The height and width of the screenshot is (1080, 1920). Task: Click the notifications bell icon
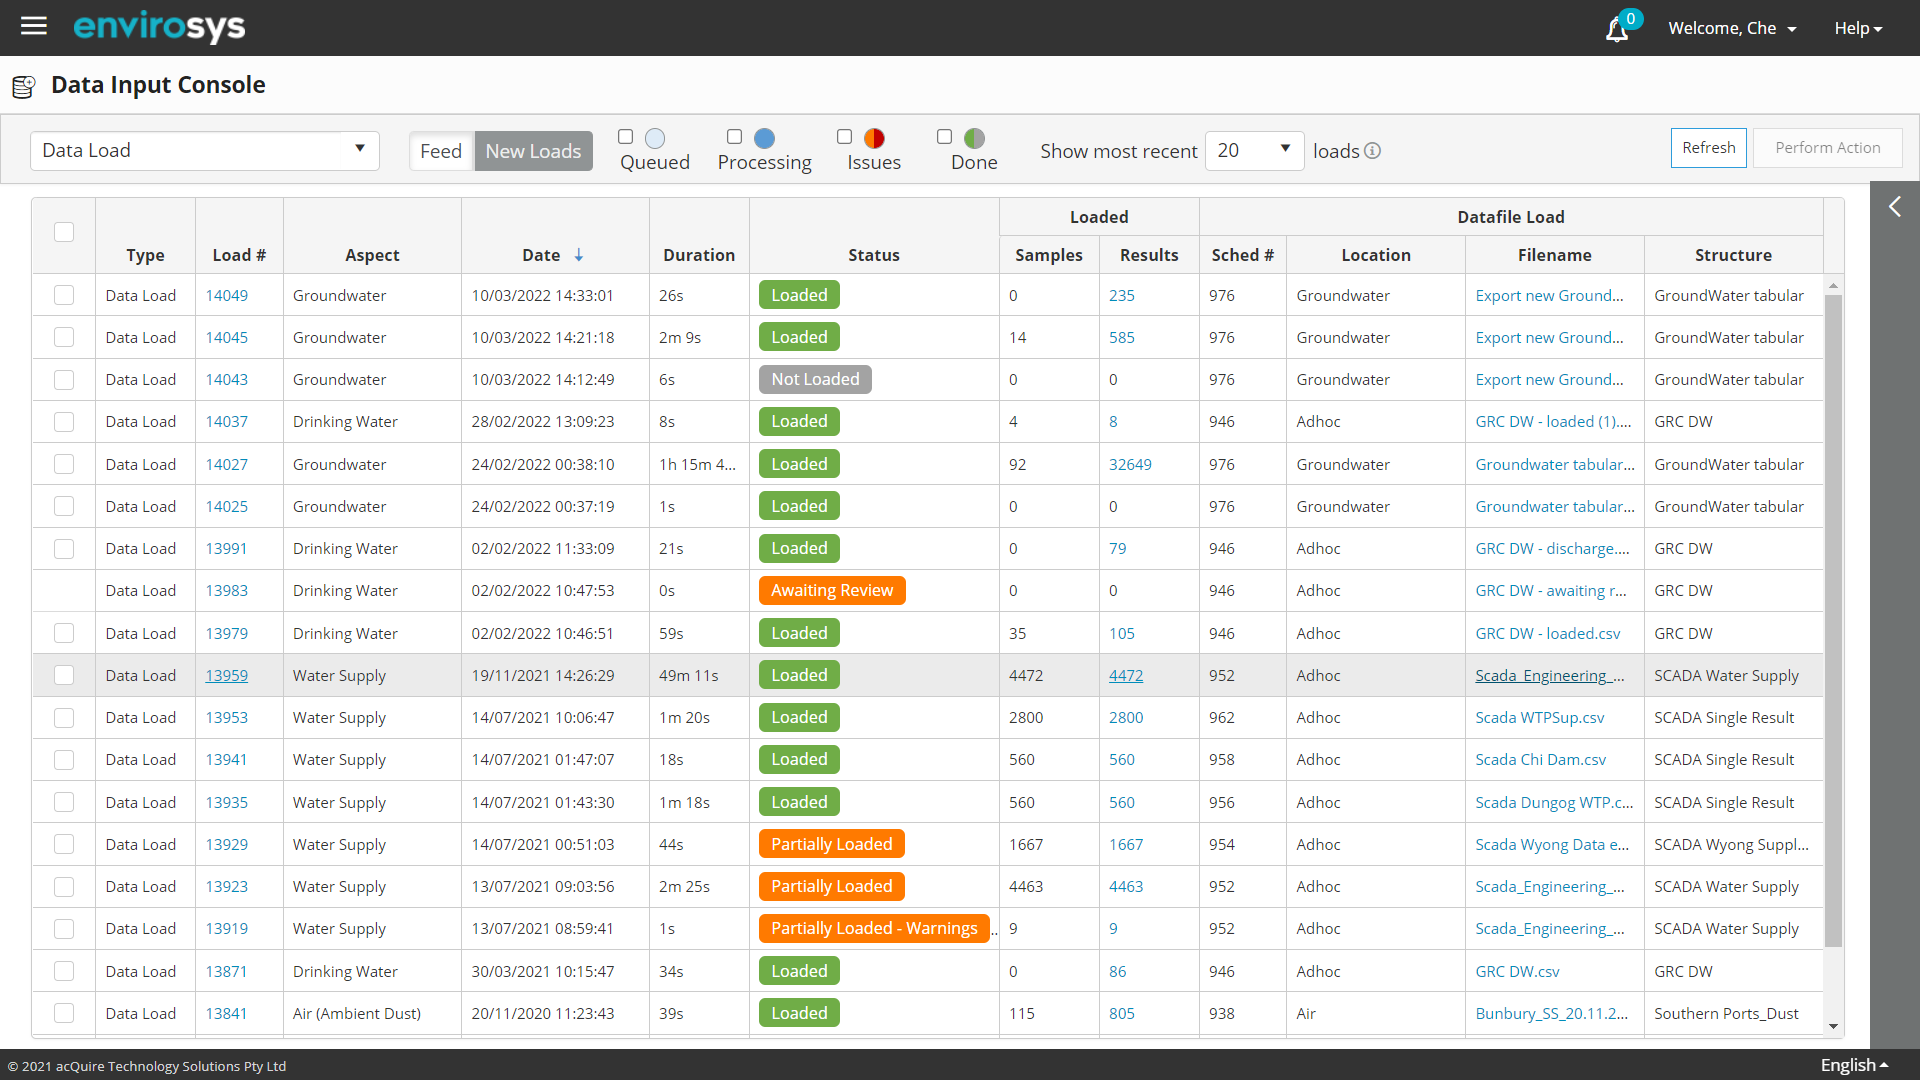pos(1616,30)
